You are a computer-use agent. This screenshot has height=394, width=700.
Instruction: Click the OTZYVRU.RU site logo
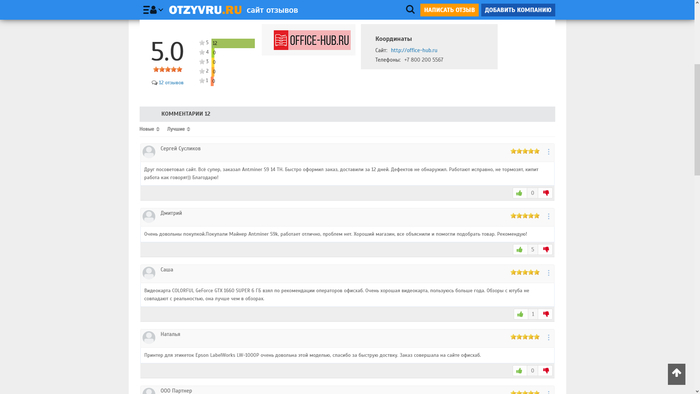pos(205,10)
